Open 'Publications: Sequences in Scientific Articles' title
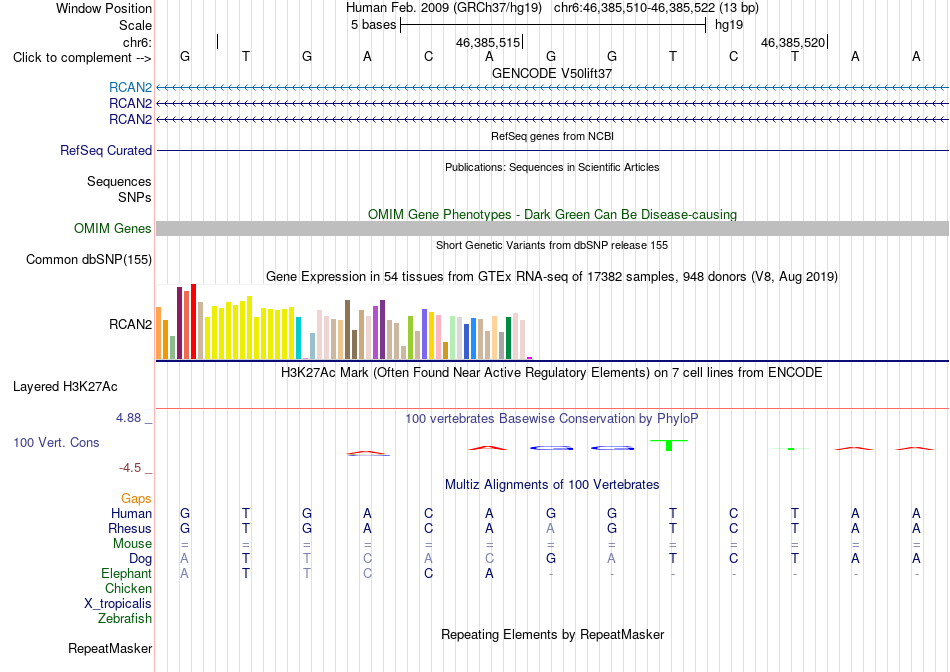 tap(552, 167)
